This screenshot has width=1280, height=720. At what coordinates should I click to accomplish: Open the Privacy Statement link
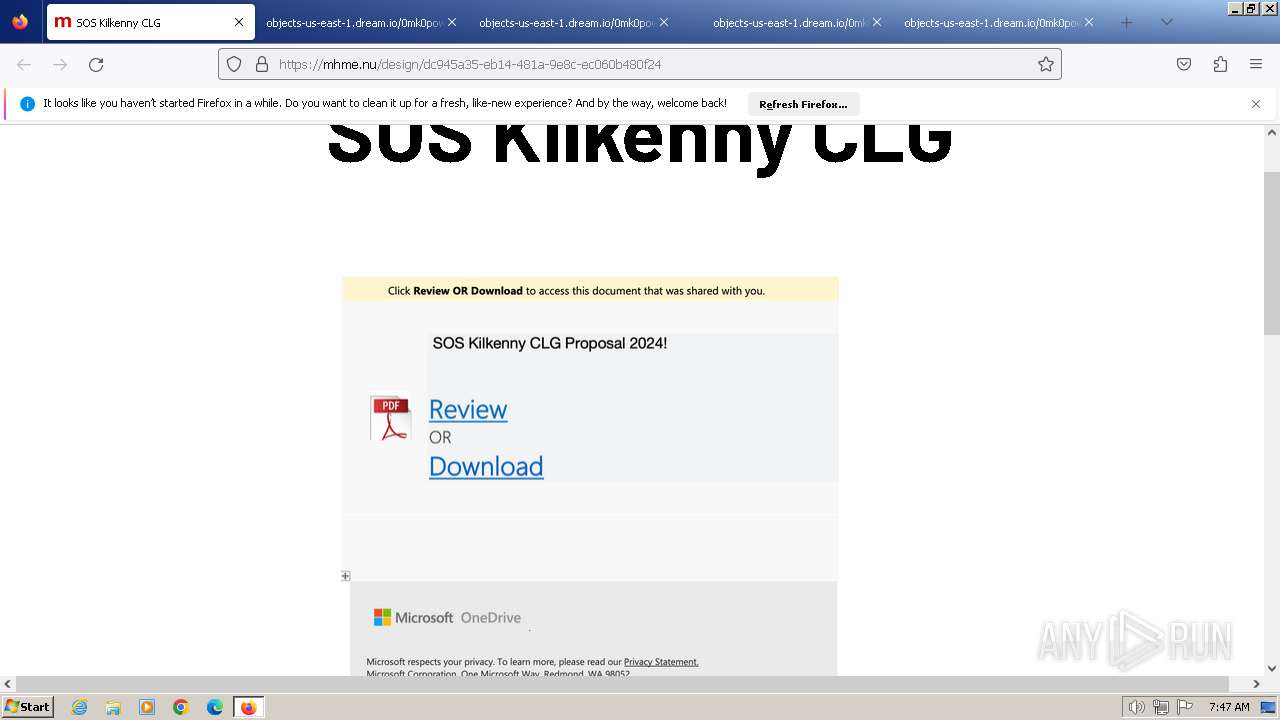click(x=661, y=662)
